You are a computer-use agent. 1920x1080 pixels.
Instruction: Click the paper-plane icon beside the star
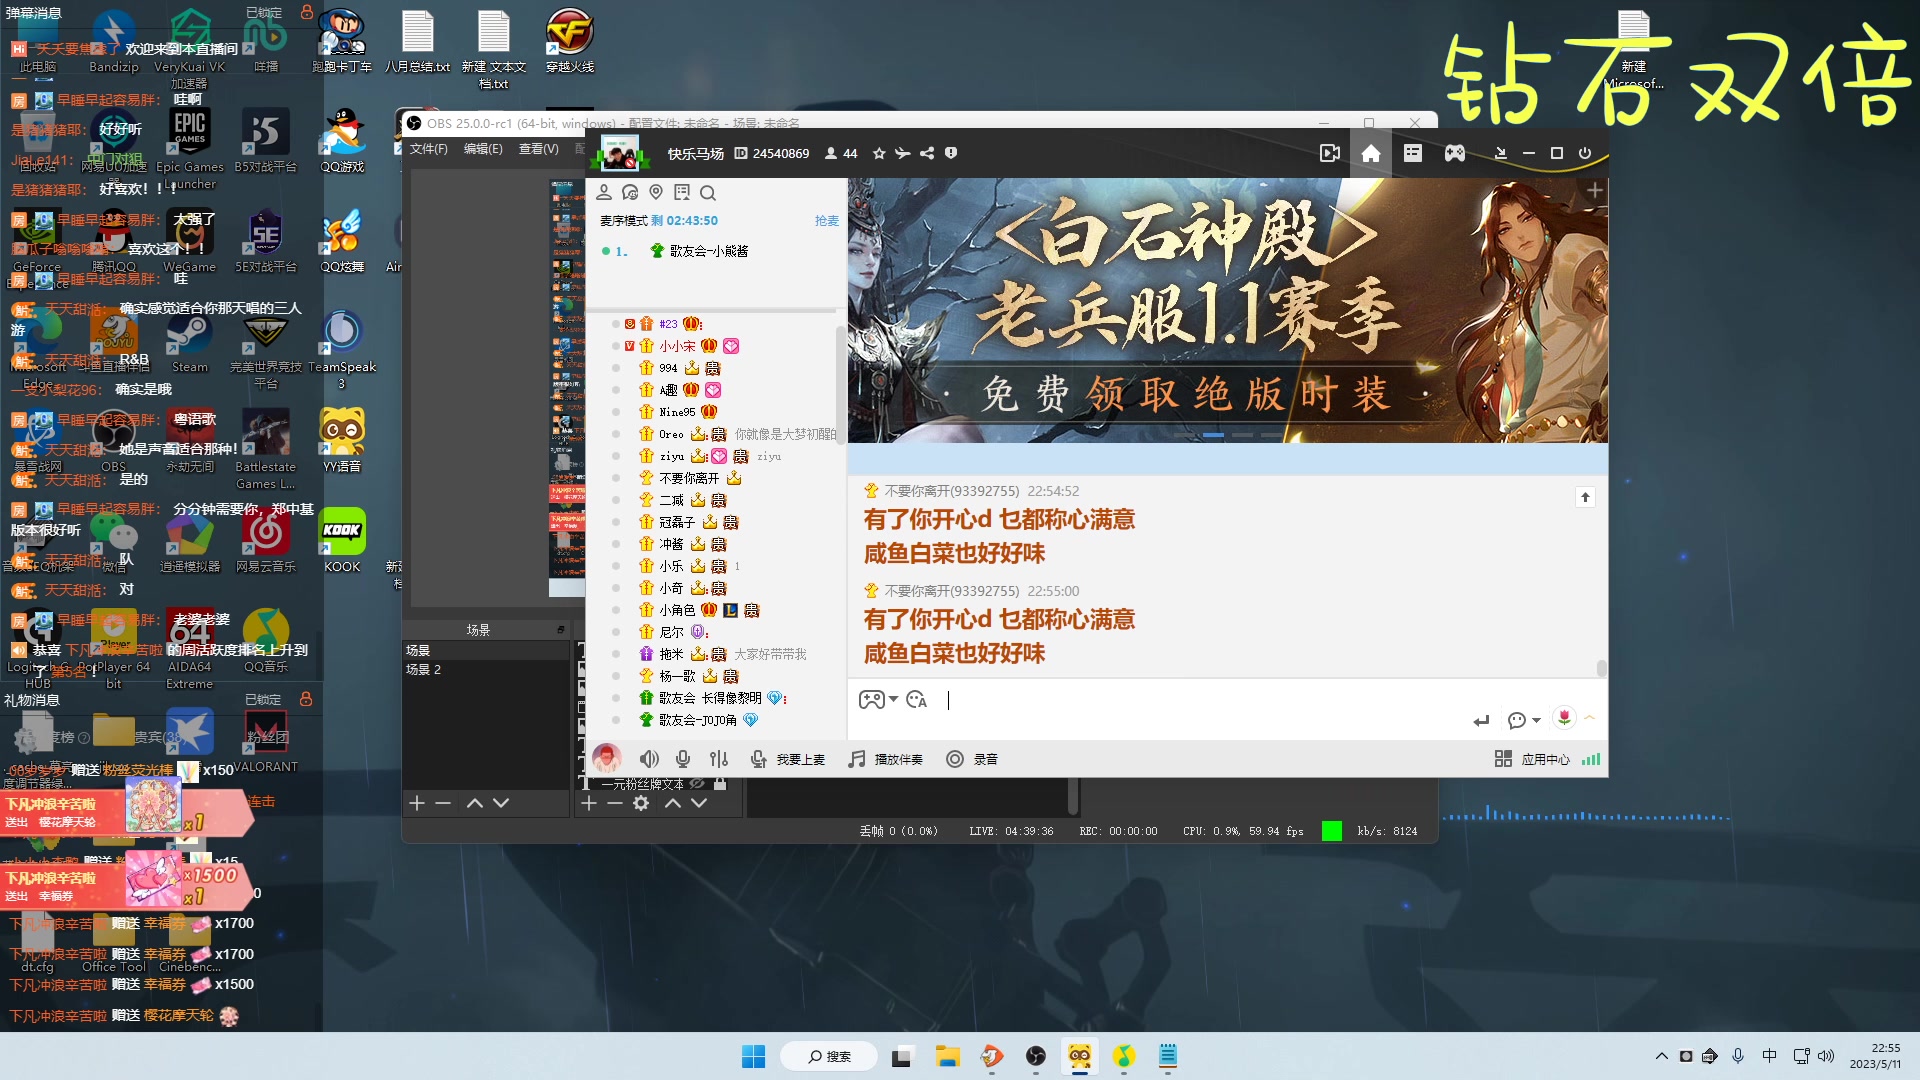click(x=903, y=153)
